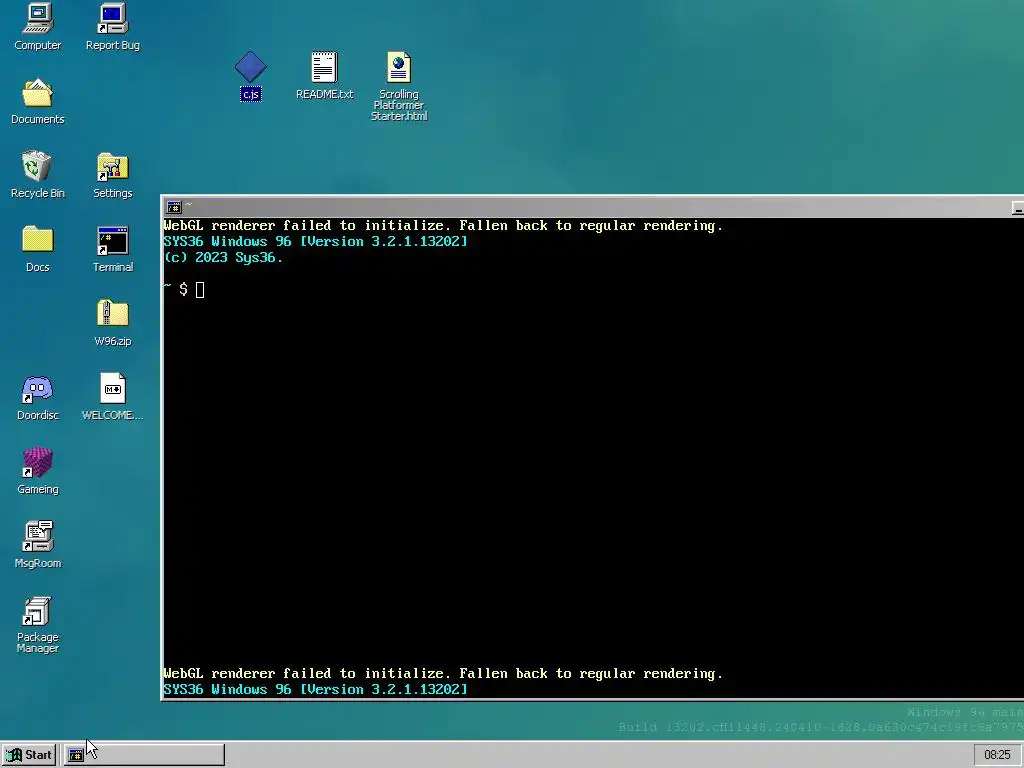Image resolution: width=1024 pixels, height=768 pixels.
Task: Open the Settings shortcut
Action: [x=112, y=175]
